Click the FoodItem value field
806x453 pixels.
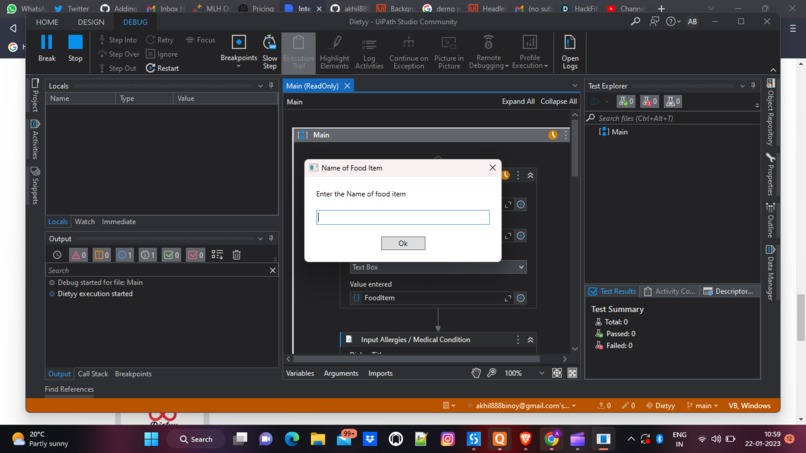point(432,298)
